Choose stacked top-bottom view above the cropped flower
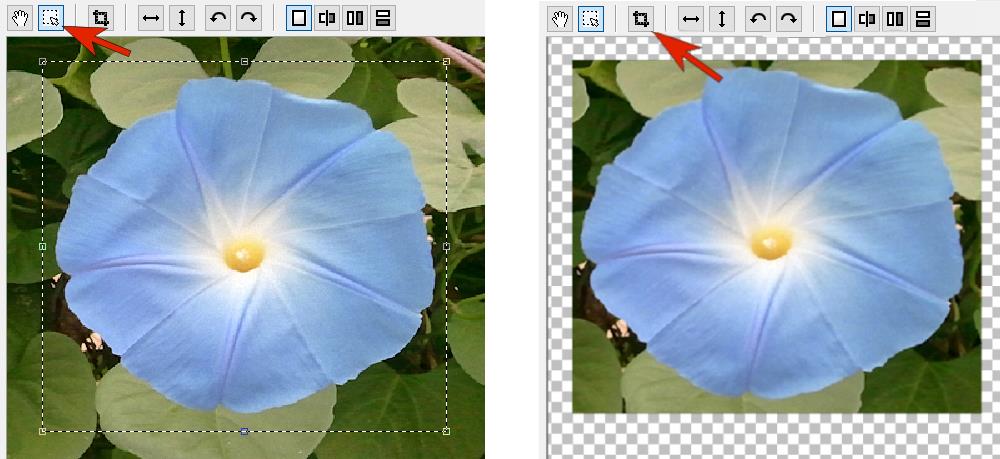The height and width of the screenshot is (459, 1000). 923,19
